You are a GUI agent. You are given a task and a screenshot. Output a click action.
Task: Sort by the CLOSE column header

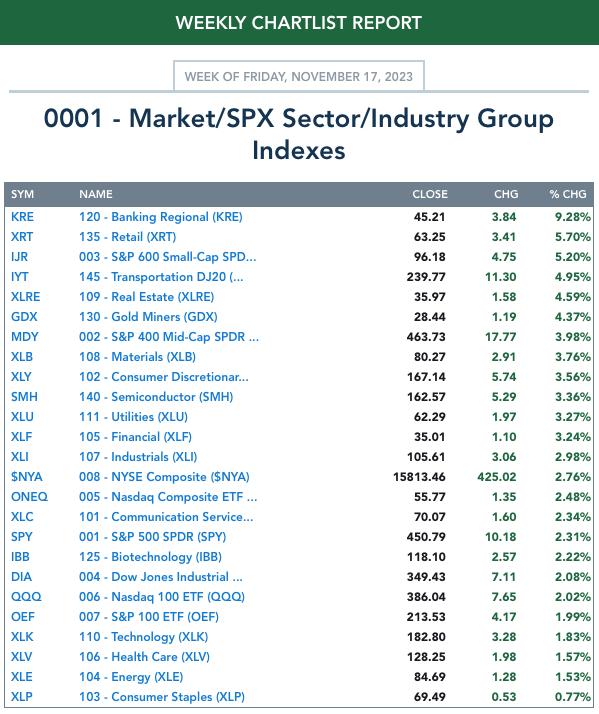coord(430,194)
